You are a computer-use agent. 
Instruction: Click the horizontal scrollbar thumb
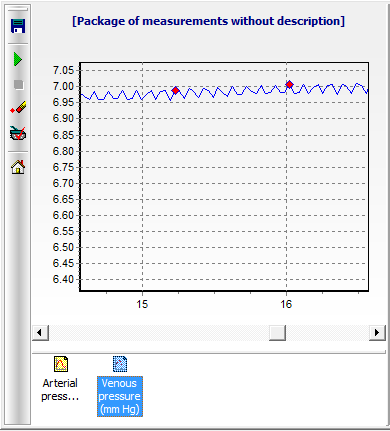coord(277,332)
